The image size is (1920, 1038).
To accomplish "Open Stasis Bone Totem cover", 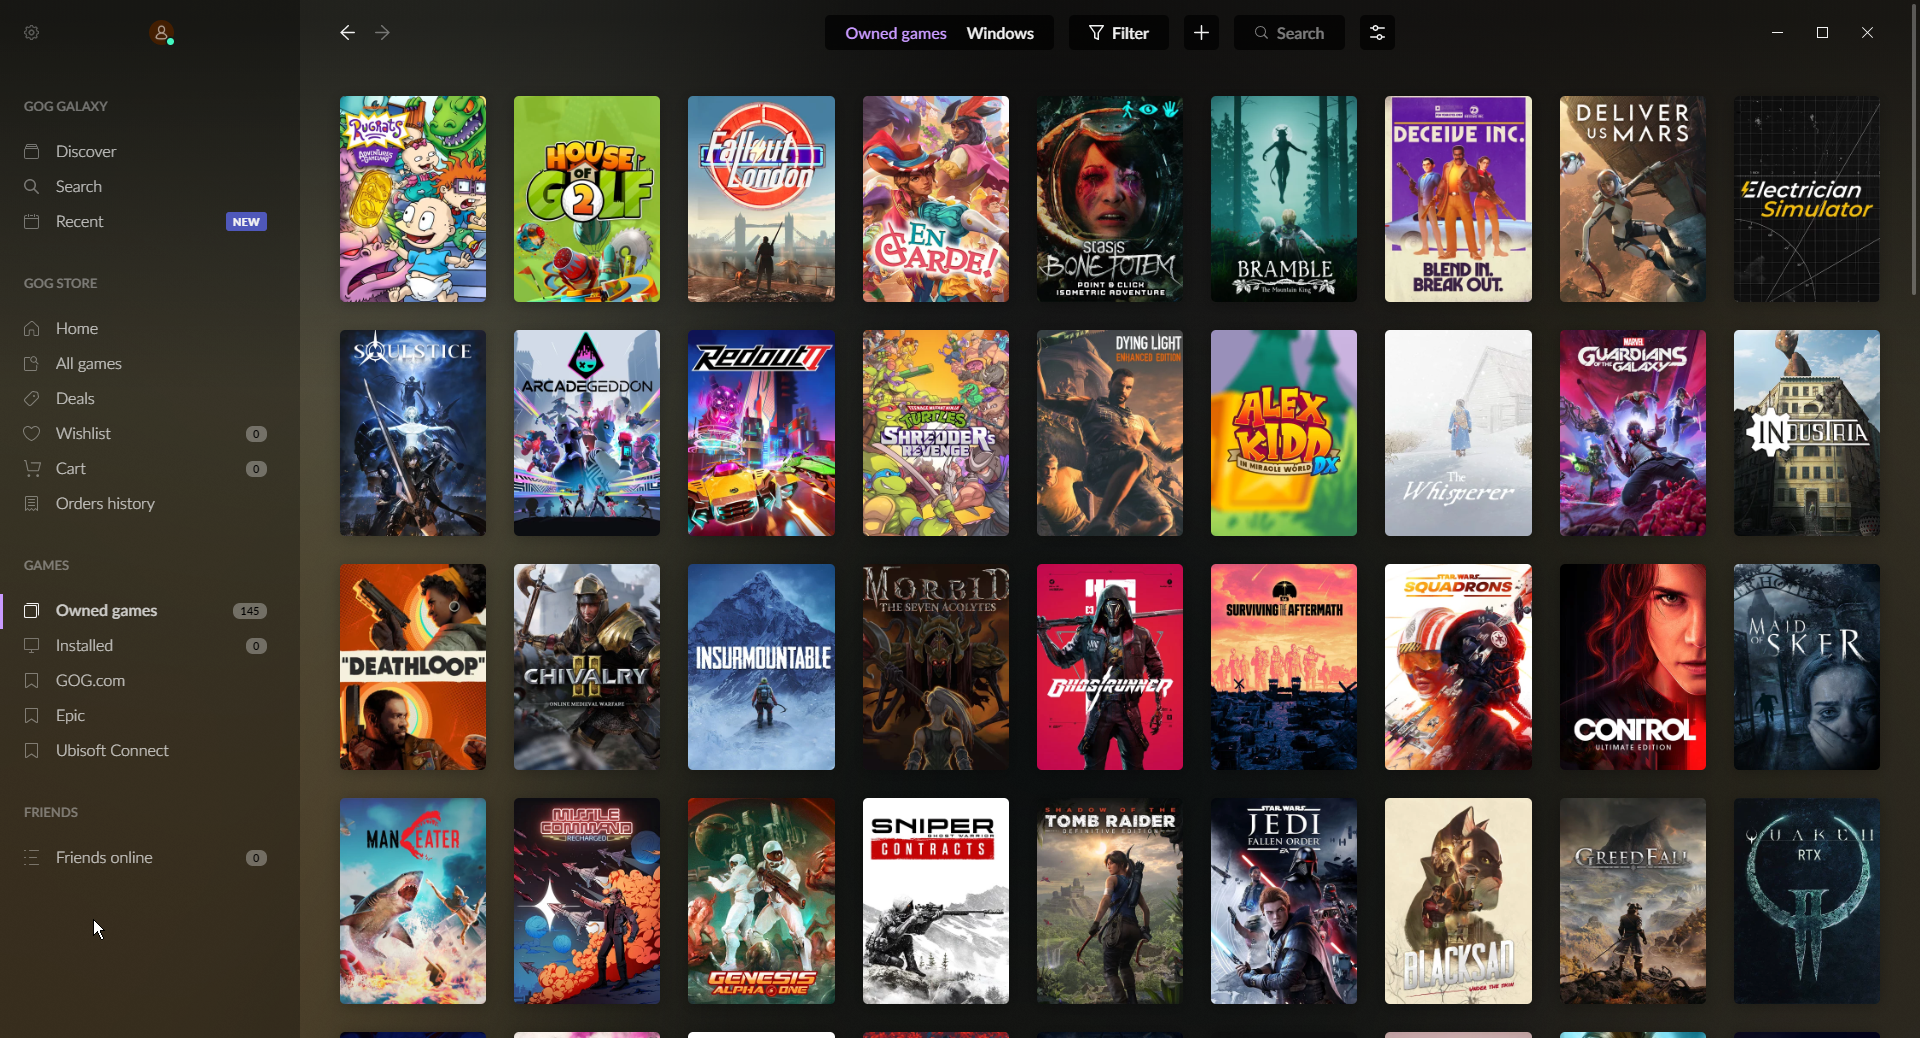I will [1110, 199].
